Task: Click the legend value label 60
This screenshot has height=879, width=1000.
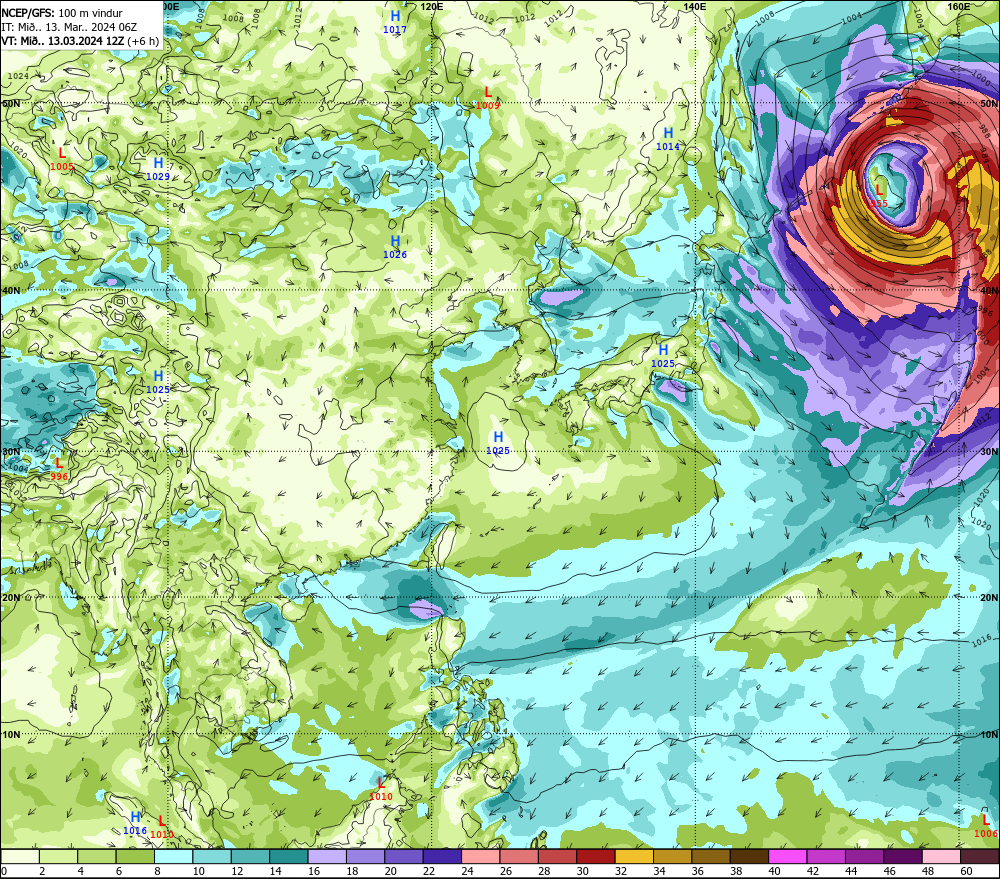Action: pos(966,871)
